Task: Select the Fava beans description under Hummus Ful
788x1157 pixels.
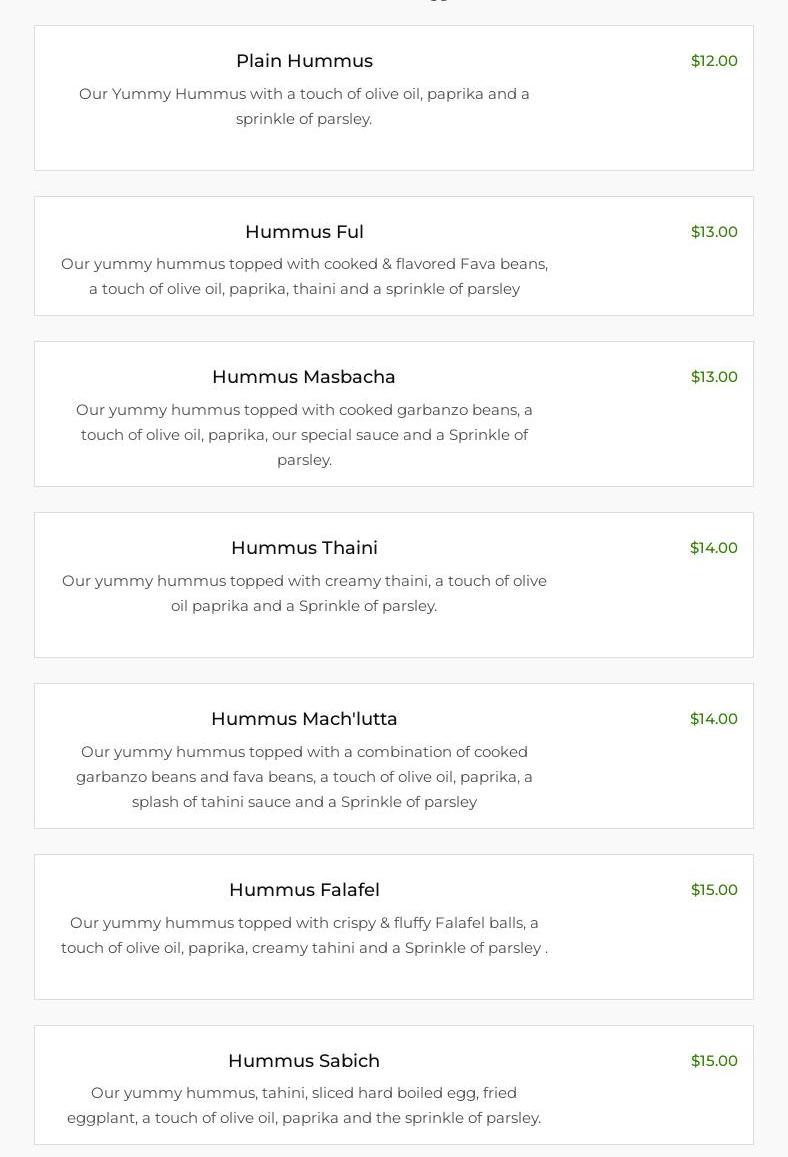Action: pyautogui.click(x=304, y=277)
